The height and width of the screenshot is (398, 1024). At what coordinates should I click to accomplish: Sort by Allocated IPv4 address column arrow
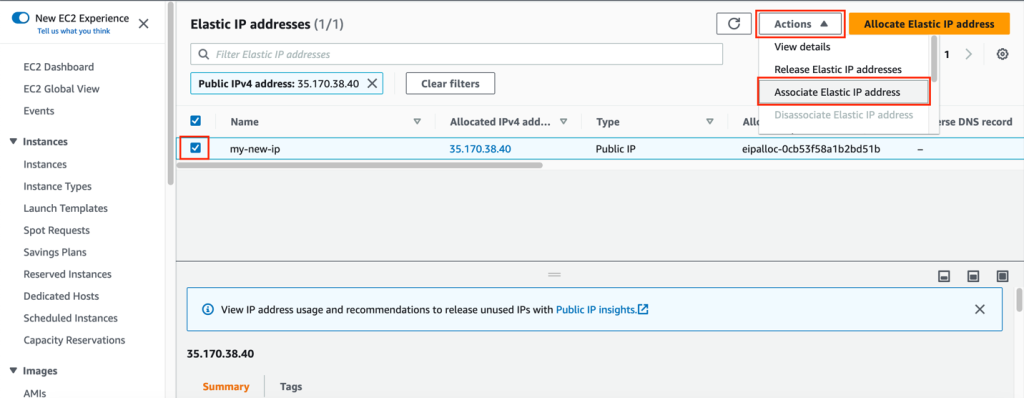564,122
